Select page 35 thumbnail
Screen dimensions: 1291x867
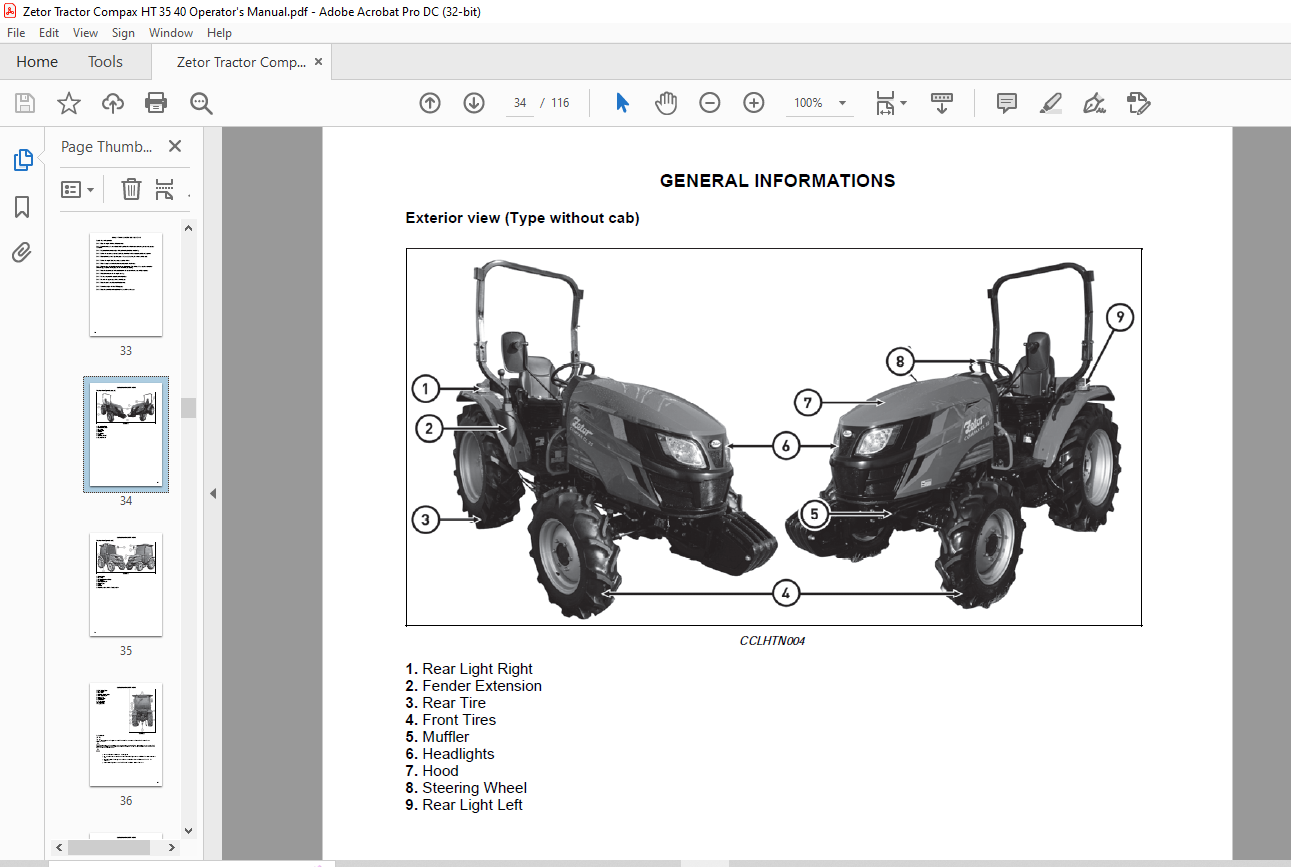126,585
